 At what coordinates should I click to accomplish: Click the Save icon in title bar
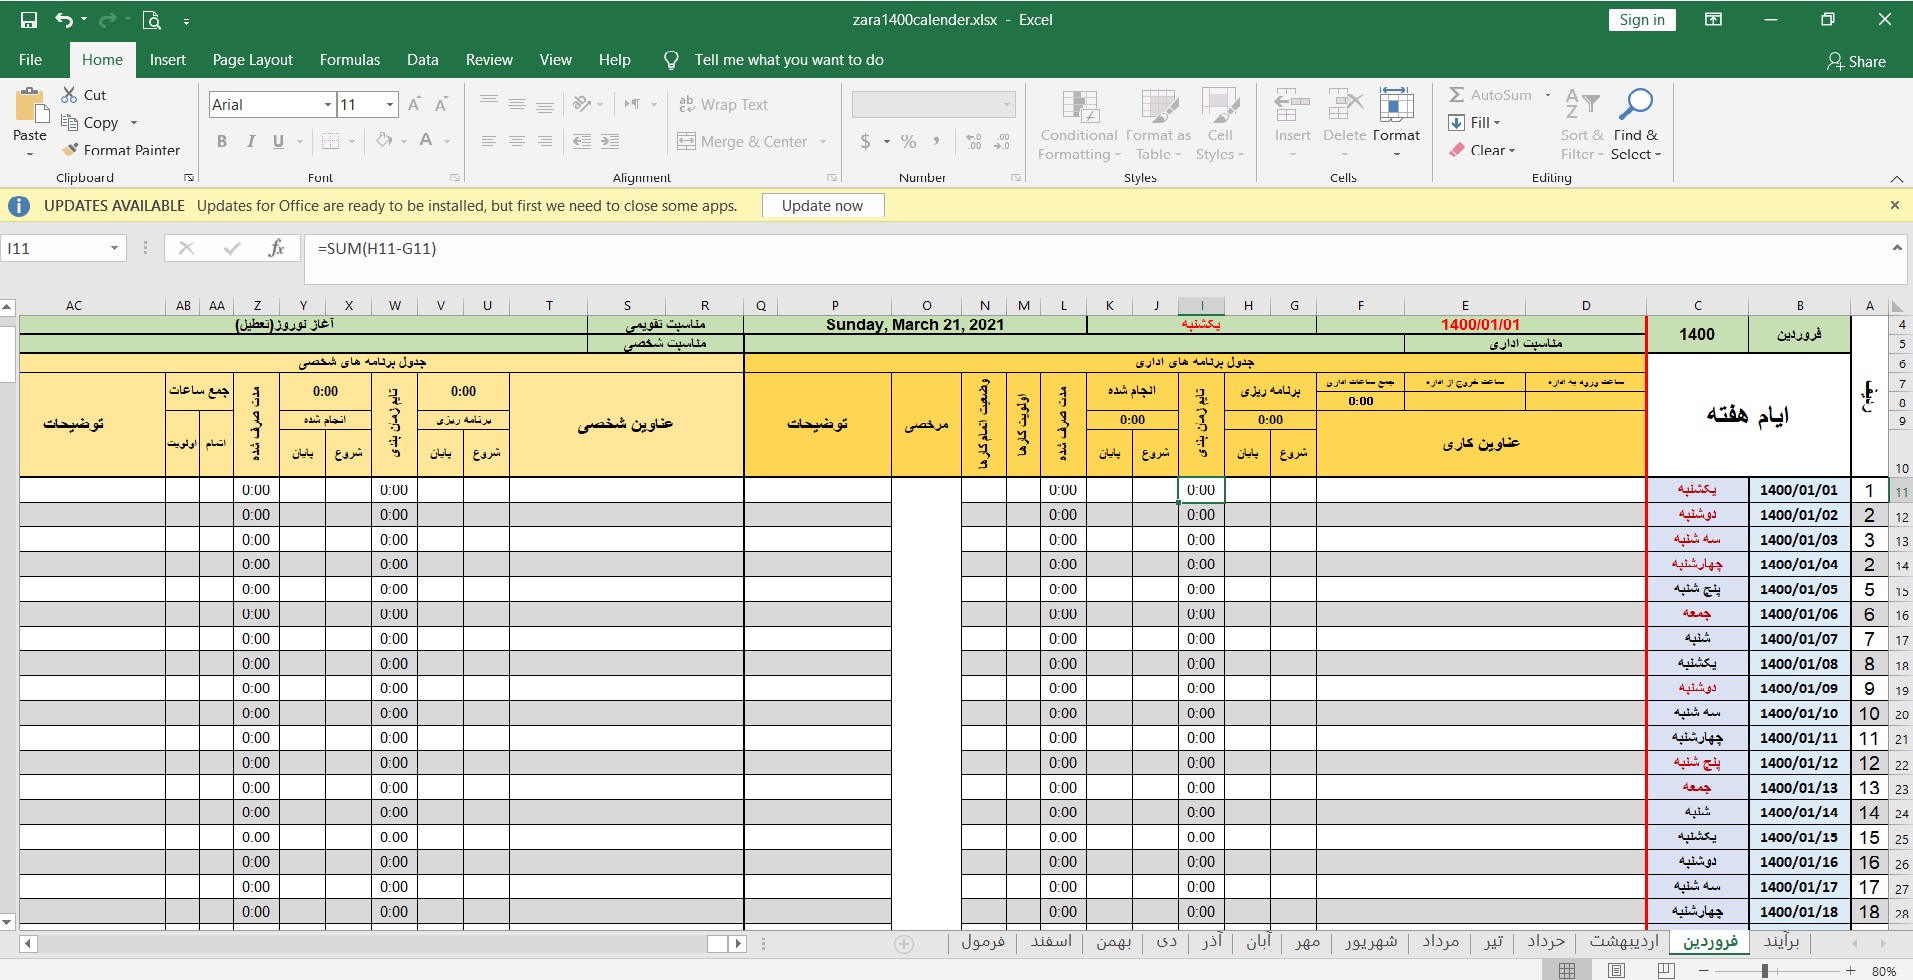29,20
